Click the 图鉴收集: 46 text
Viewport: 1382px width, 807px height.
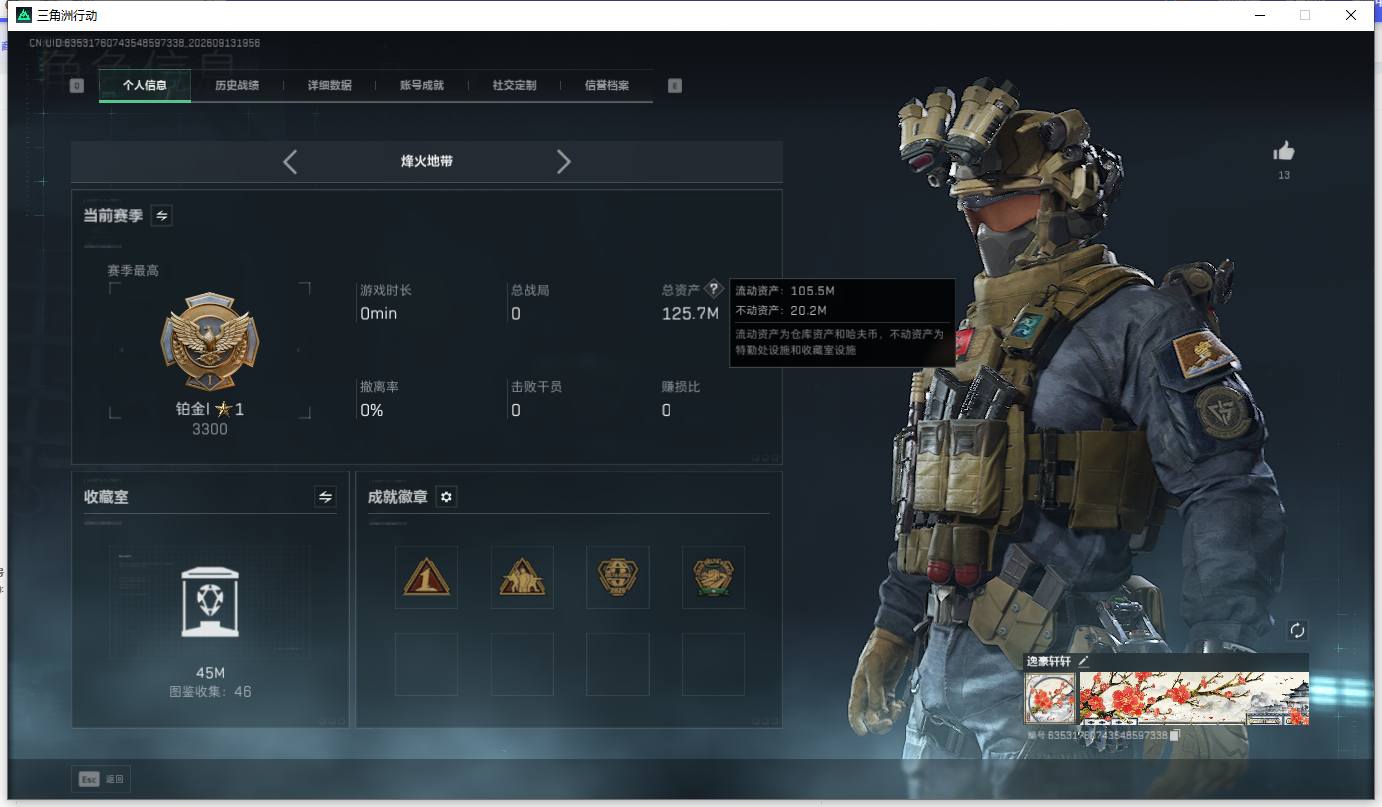(x=210, y=691)
